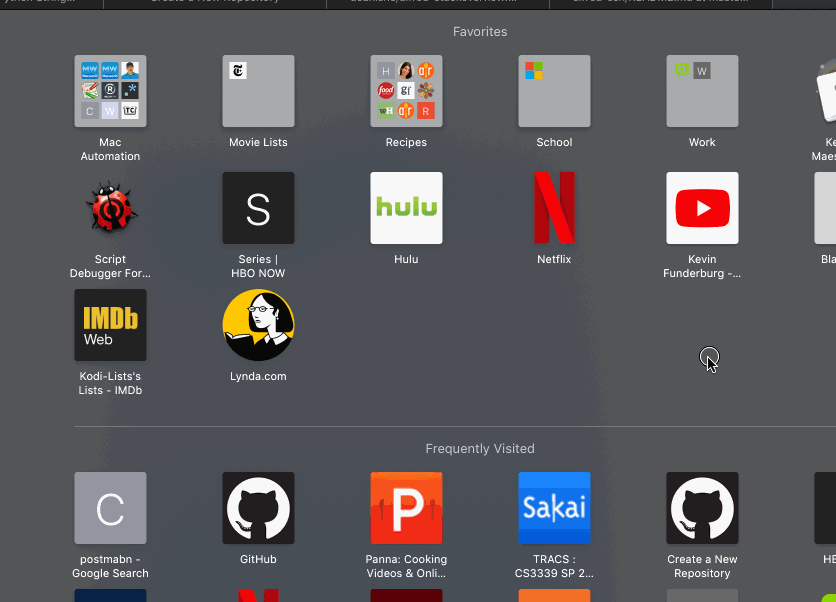Open the TRACS Sakai site tile
Screen dimensions: 836x602
(x=554, y=508)
